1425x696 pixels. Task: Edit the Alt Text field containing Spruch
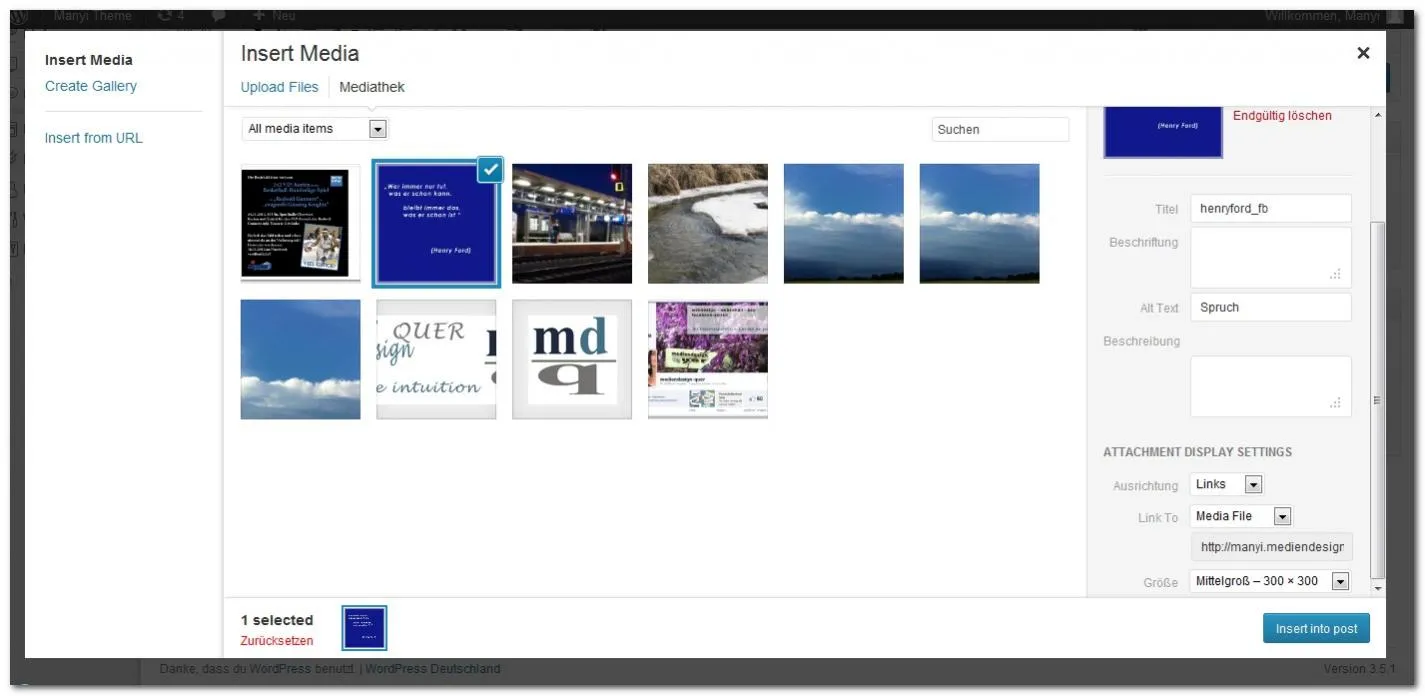point(1271,307)
